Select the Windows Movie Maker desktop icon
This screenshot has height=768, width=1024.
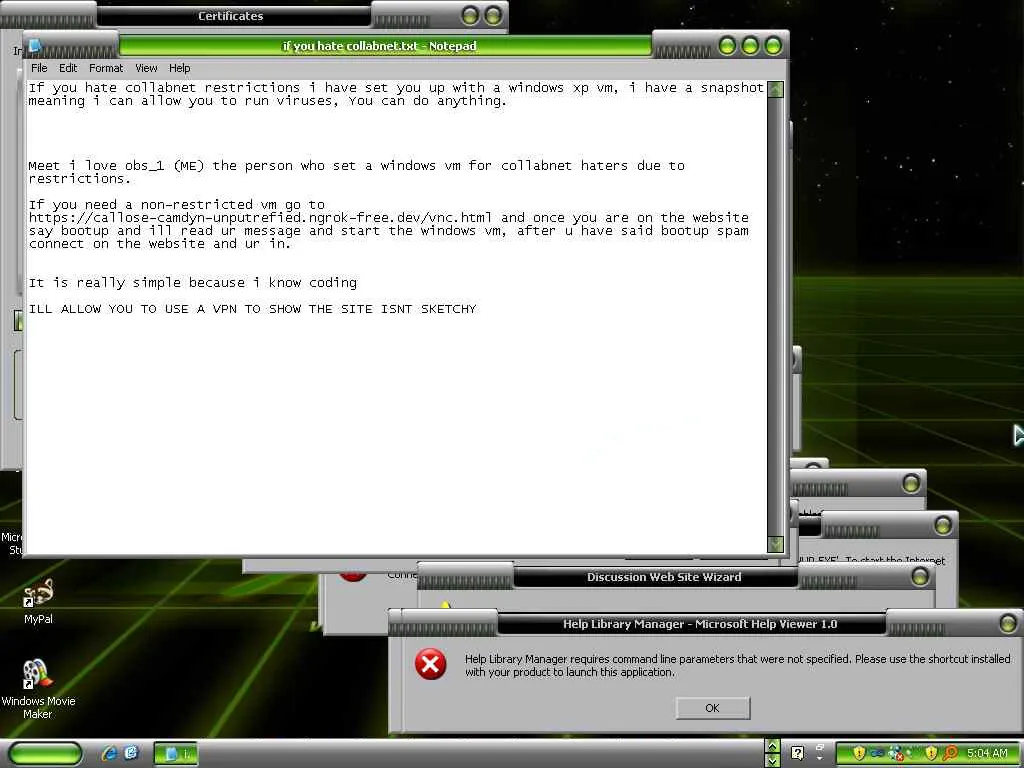pos(38,688)
